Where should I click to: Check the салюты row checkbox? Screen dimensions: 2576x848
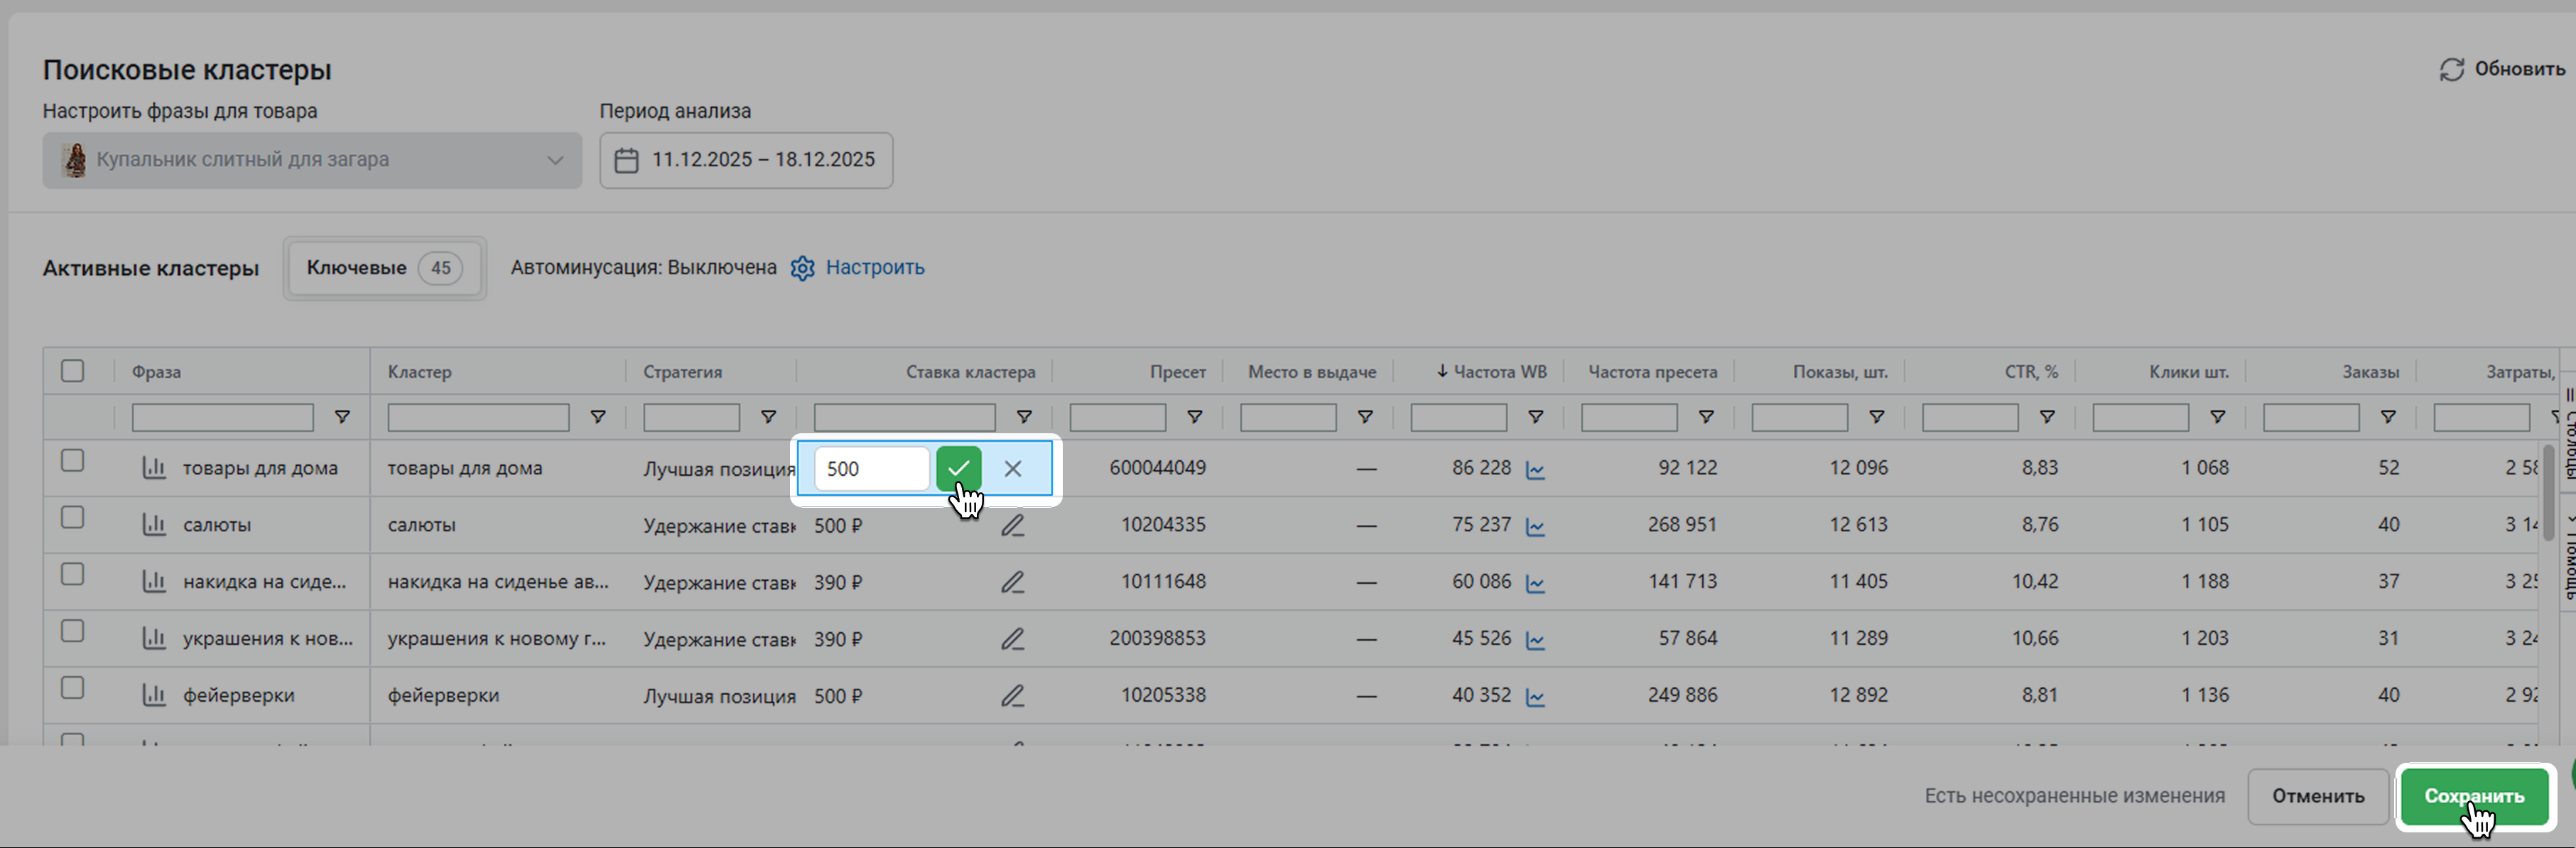[x=72, y=517]
